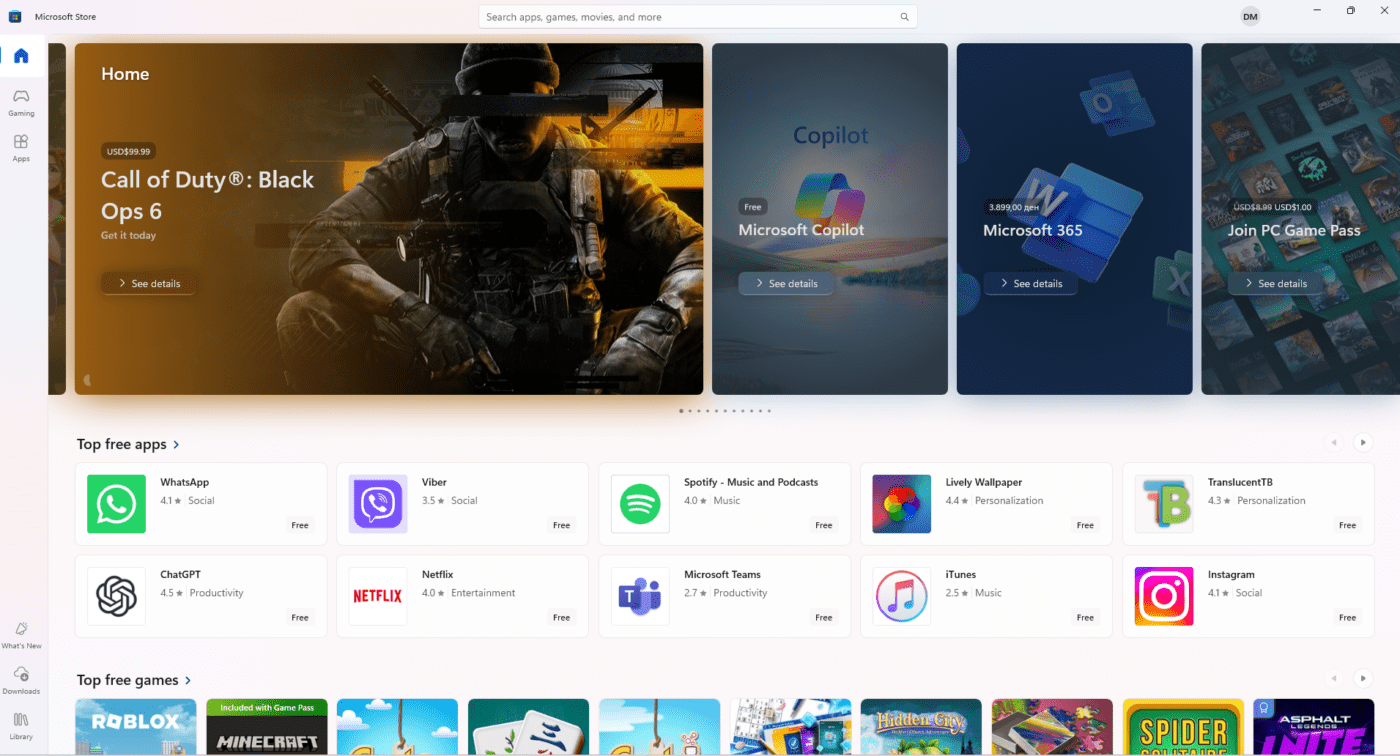Click Free button on Lively Wallpaper card
This screenshot has height=756, width=1400.
point(1085,525)
